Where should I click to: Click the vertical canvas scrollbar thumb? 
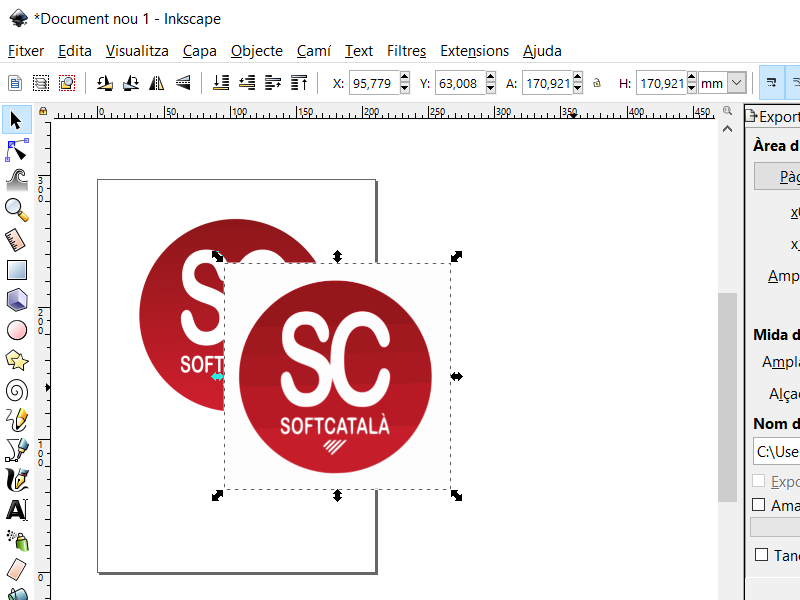(x=727, y=397)
